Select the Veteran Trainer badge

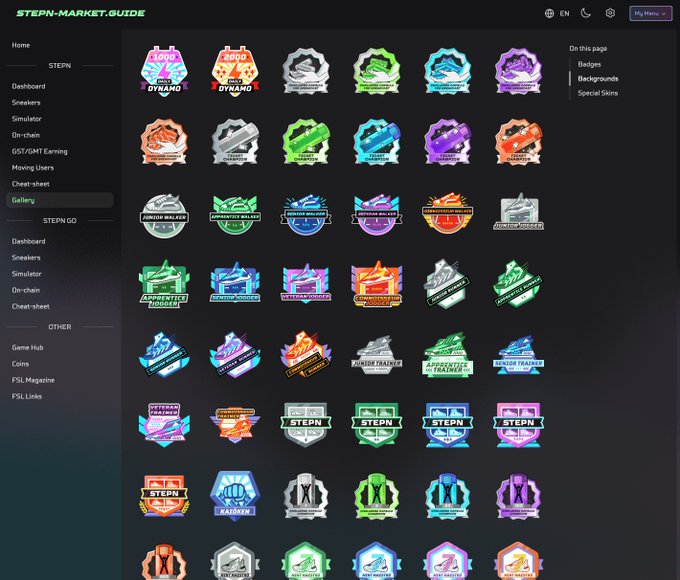pos(164,424)
